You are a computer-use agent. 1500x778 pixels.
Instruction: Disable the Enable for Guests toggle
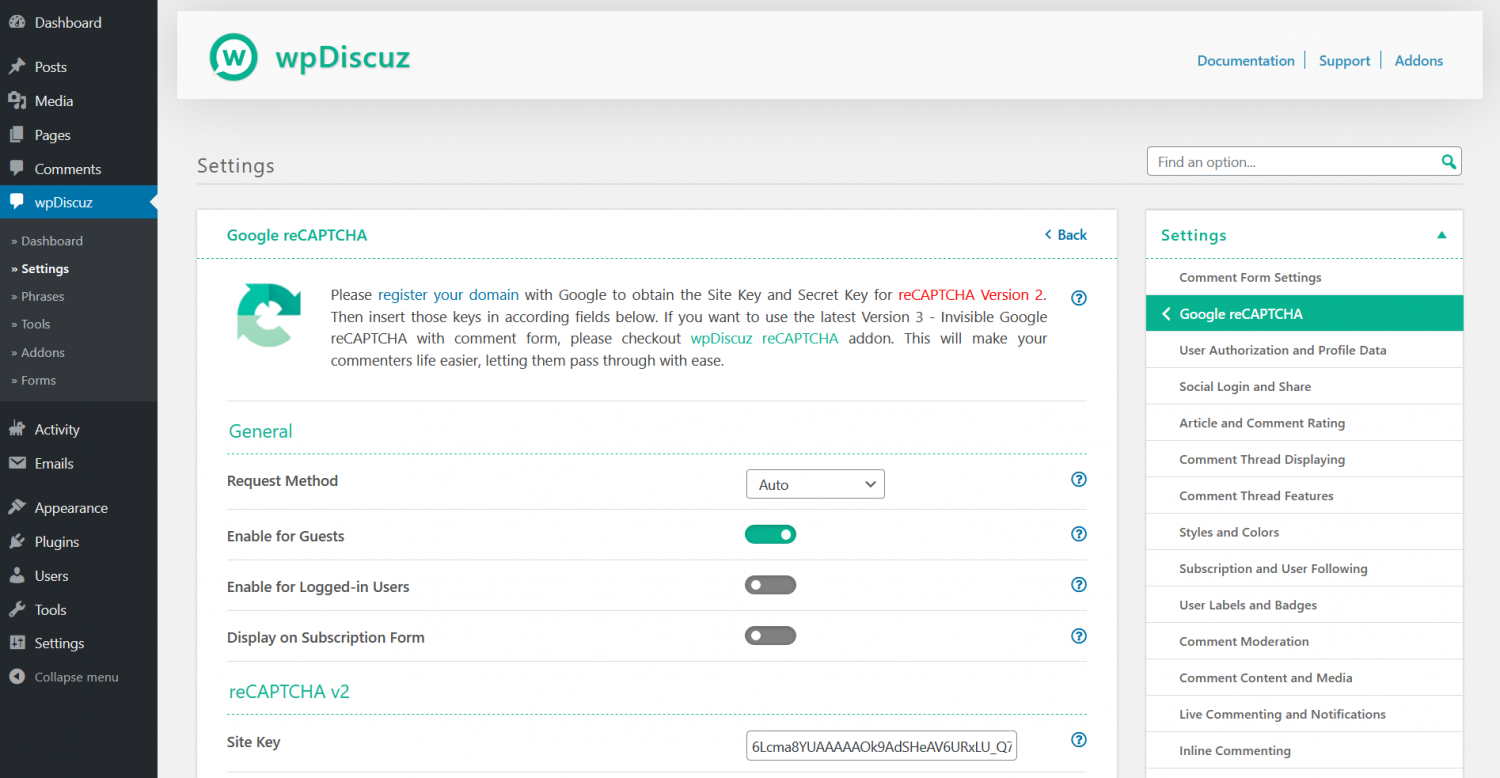click(770, 534)
